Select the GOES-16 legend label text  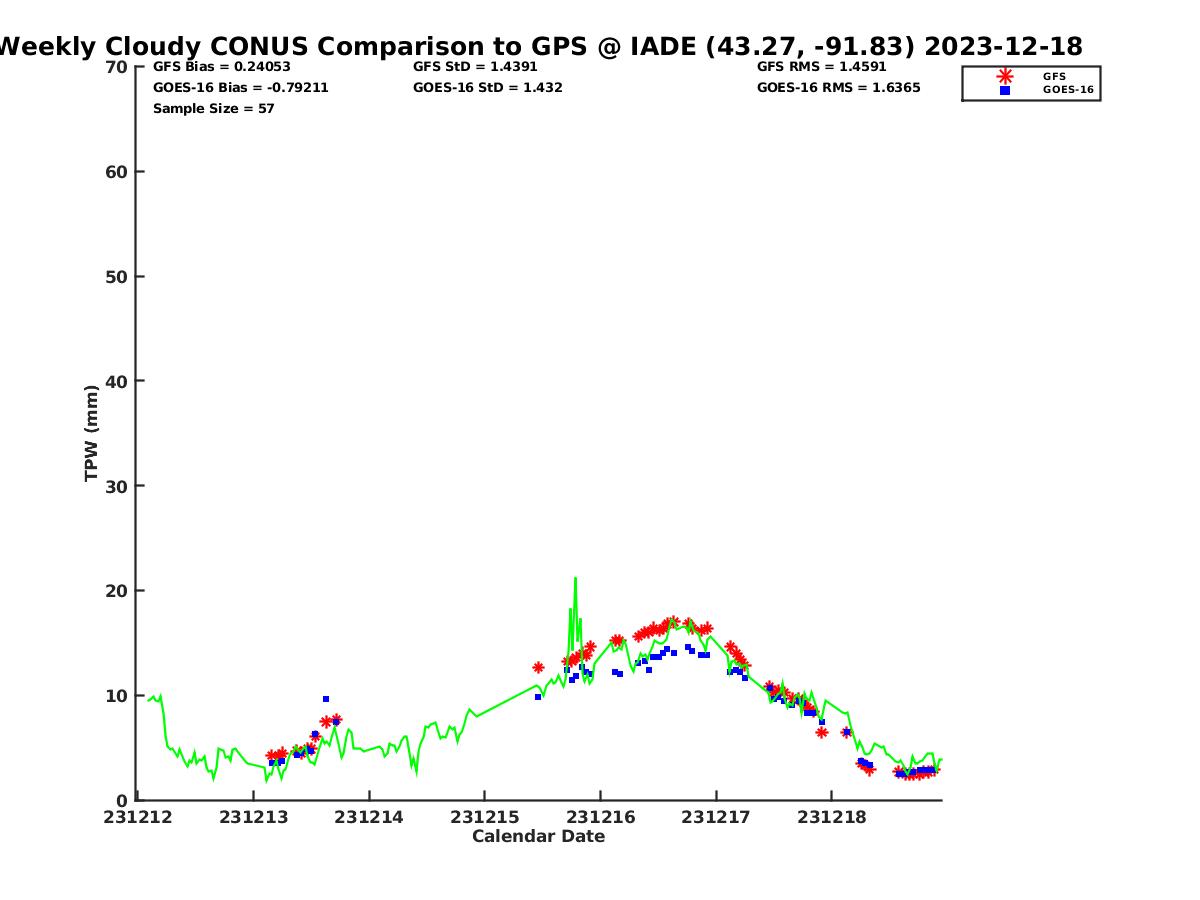1068,90
